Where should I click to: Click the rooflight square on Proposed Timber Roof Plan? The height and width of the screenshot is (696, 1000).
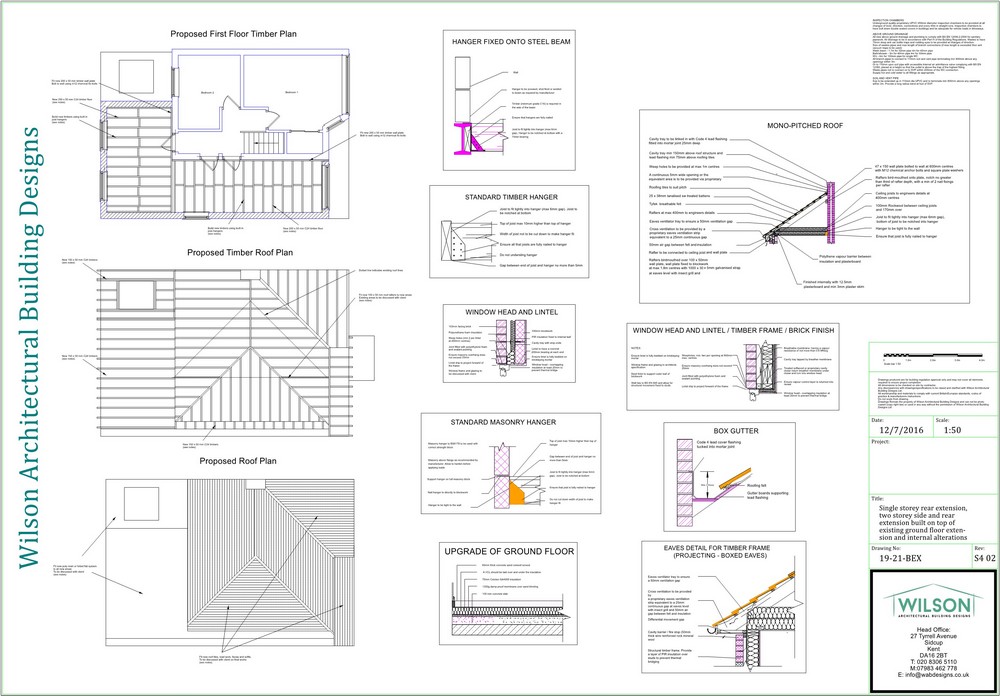click(x=136, y=295)
